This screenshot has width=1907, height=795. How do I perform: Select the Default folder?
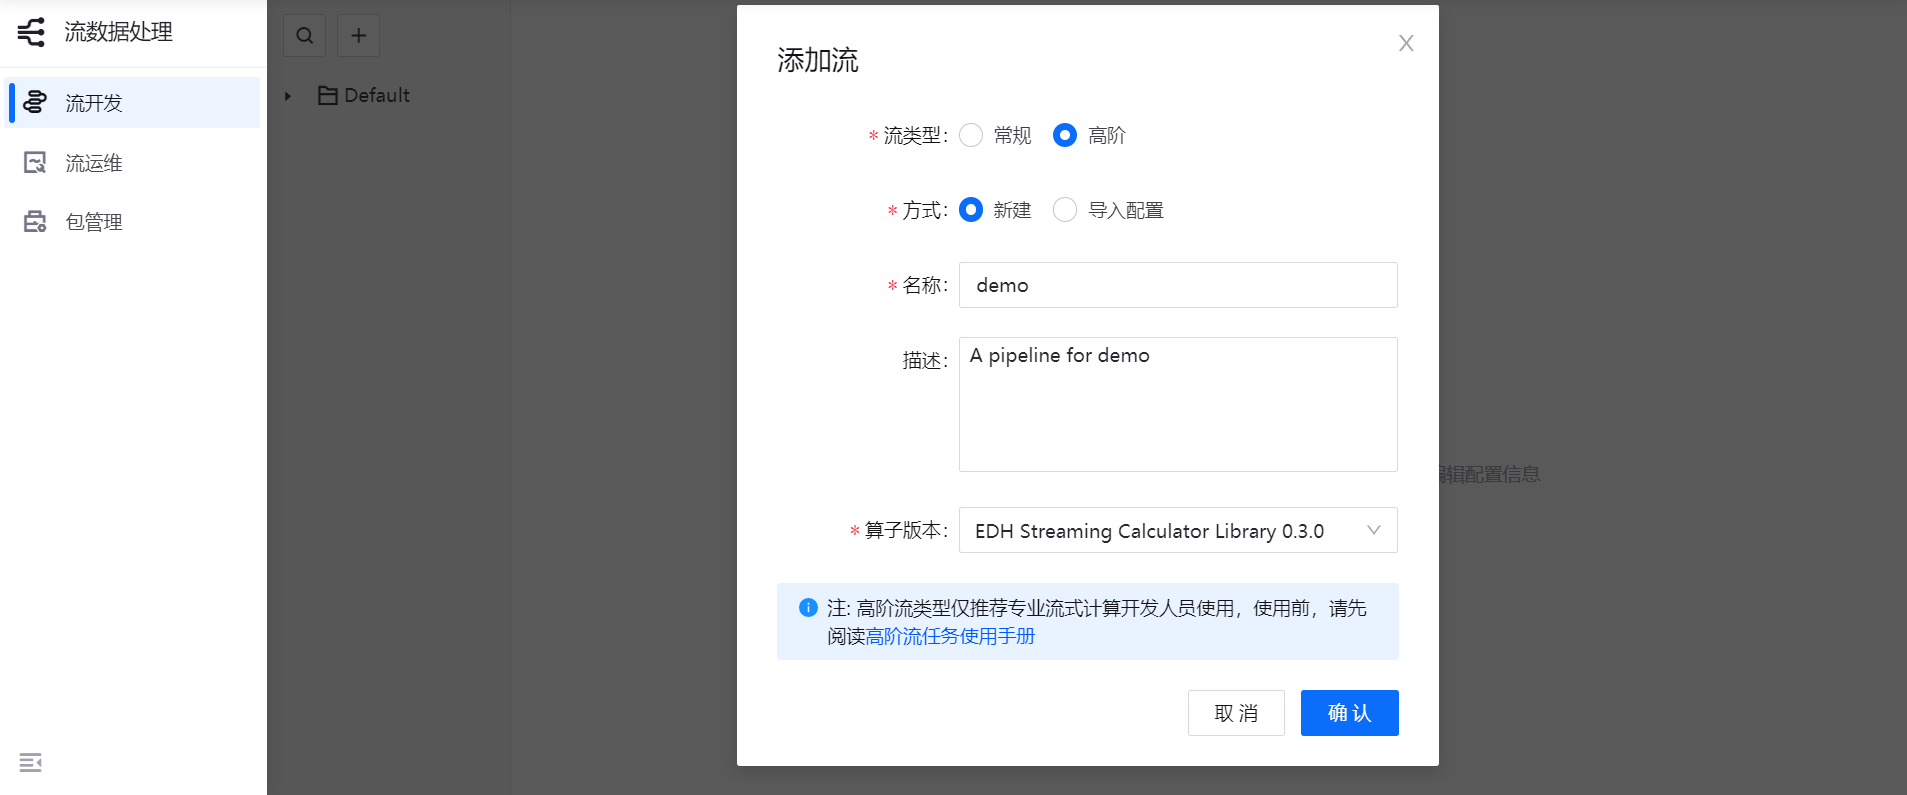(364, 95)
